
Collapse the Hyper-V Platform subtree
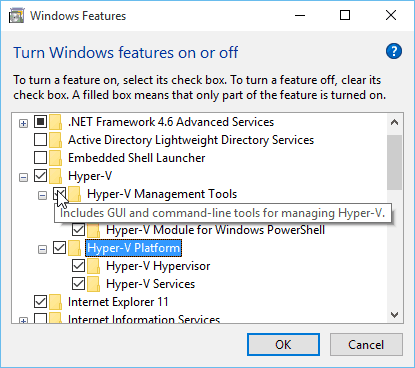[42, 249]
